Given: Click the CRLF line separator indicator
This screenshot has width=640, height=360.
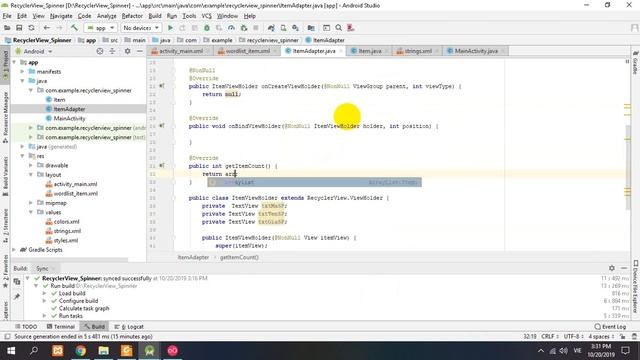Looking at the screenshot, I should [549, 337].
